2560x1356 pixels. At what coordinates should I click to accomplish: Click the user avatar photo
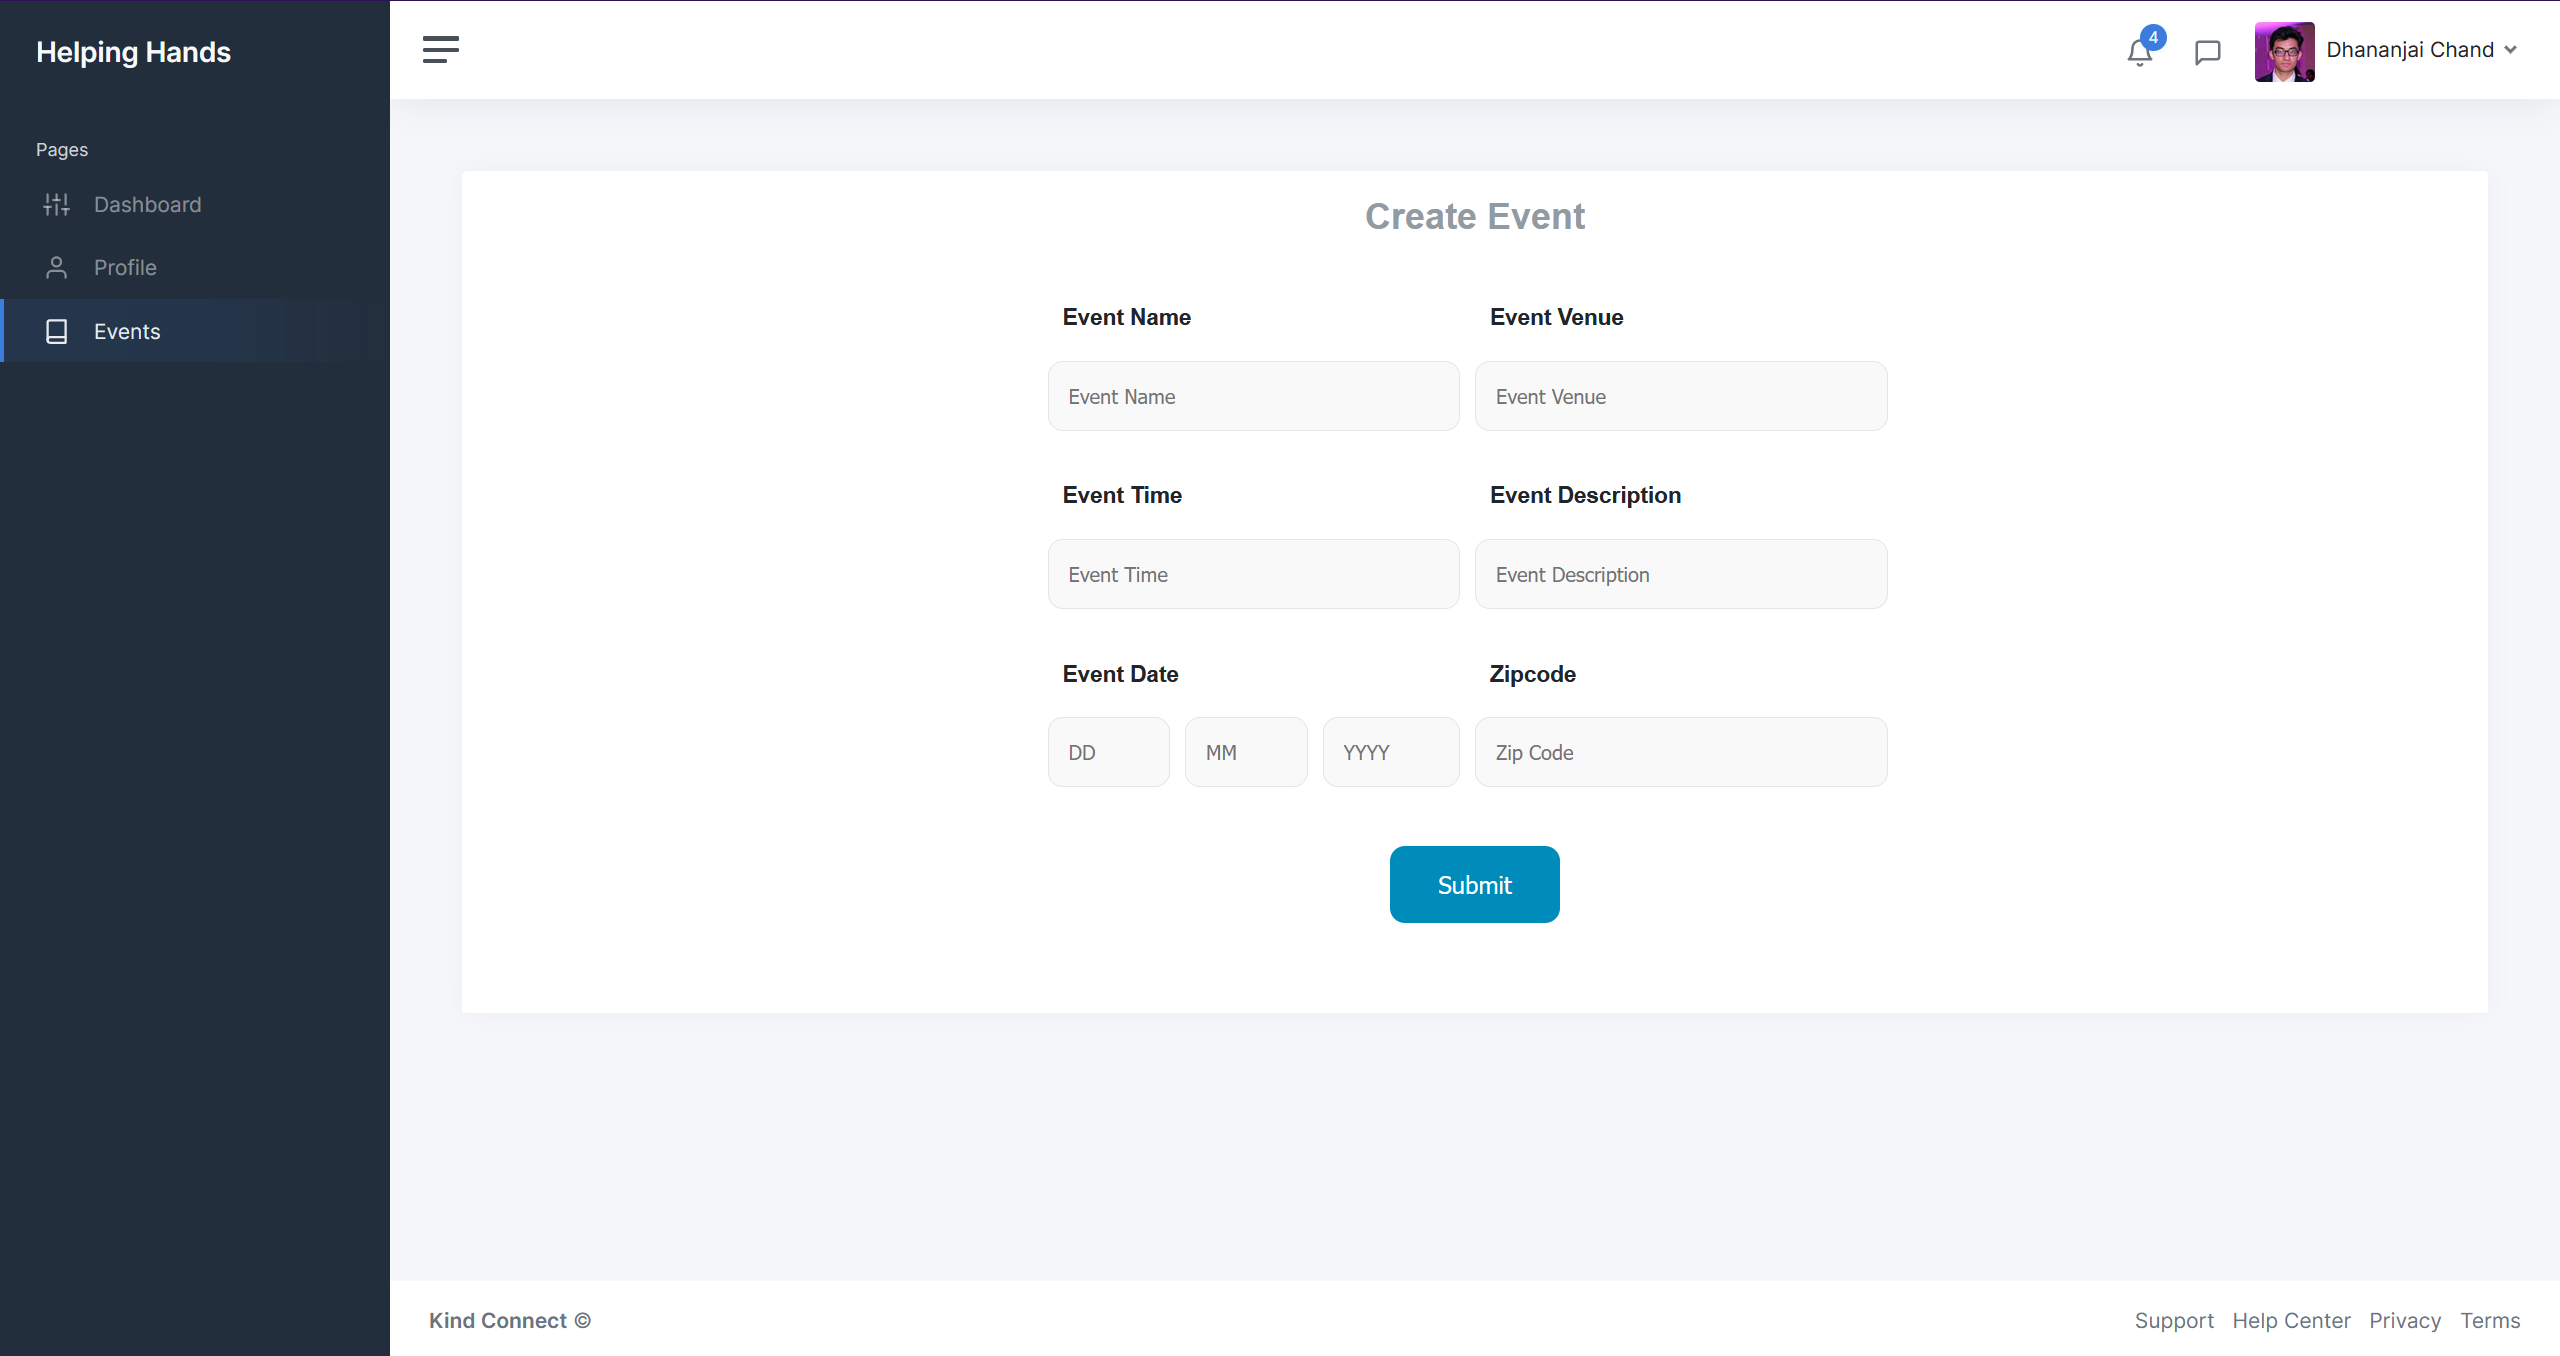tap(2284, 51)
